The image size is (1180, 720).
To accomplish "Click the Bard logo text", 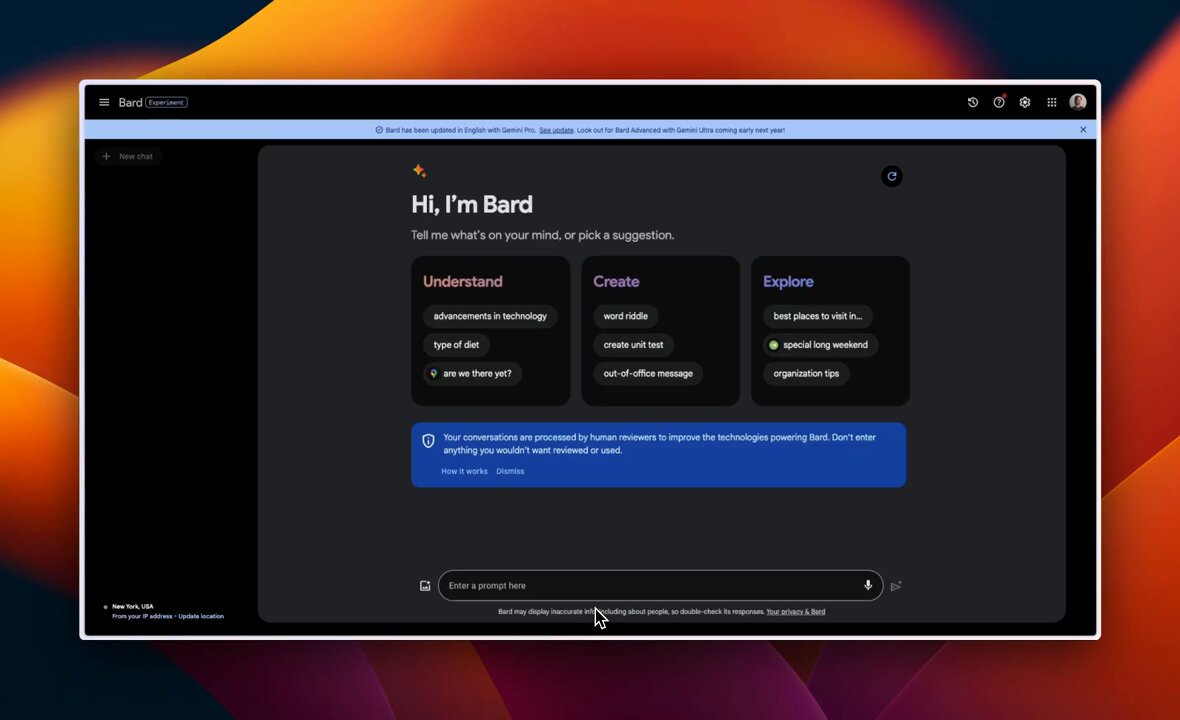I will click(130, 102).
